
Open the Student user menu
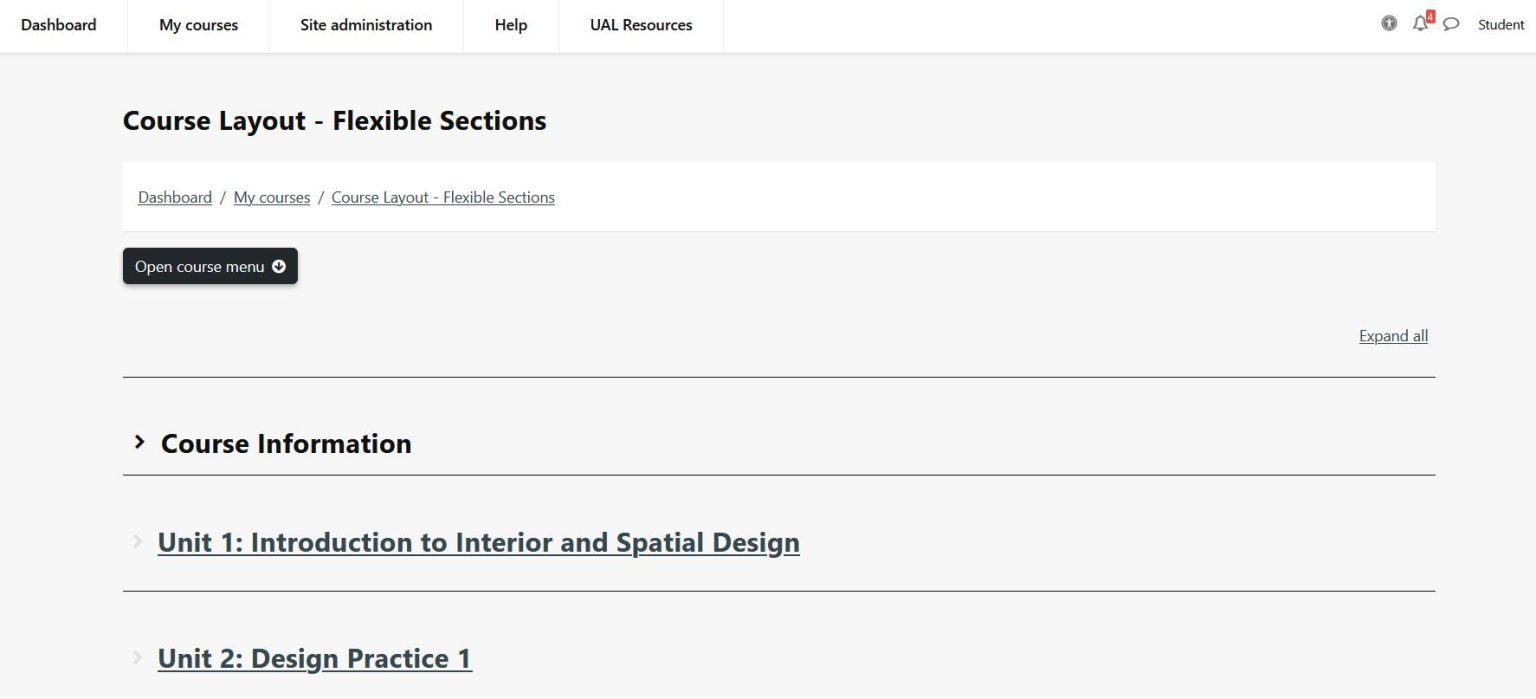(x=1500, y=24)
